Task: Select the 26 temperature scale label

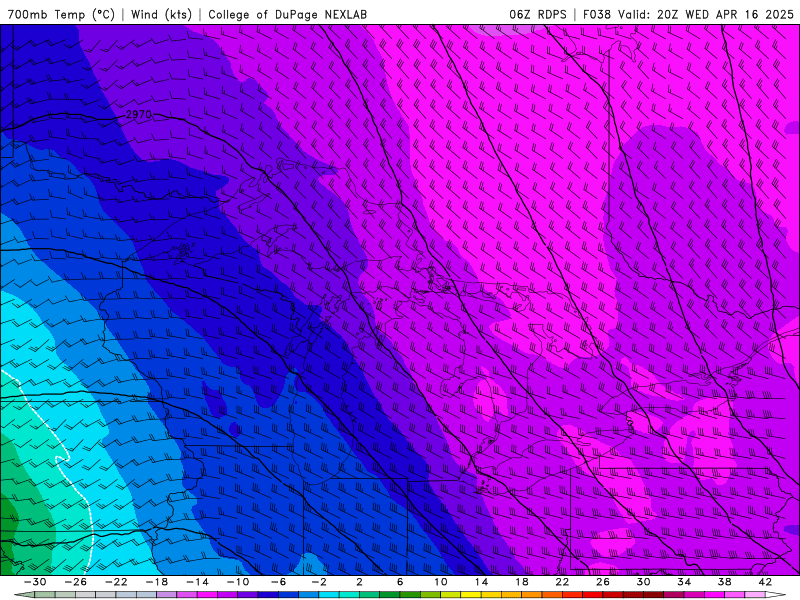Action: 603,582
